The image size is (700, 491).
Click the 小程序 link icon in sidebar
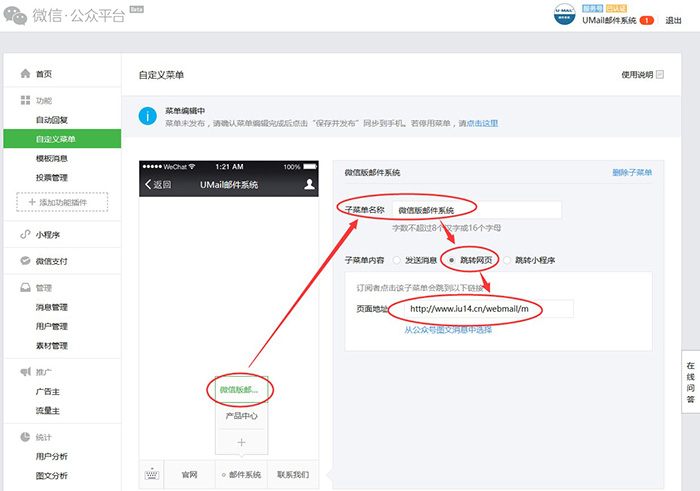point(25,234)
